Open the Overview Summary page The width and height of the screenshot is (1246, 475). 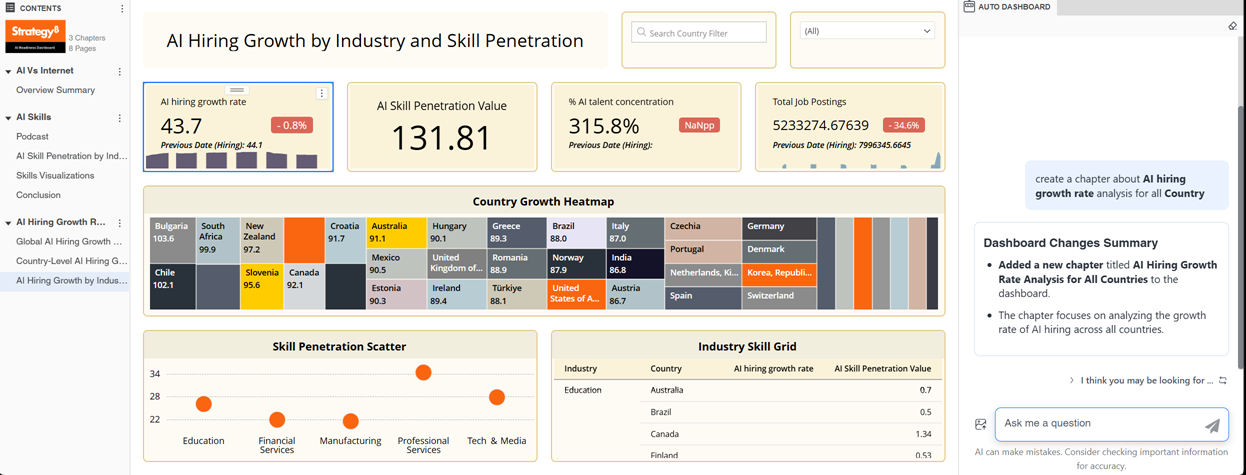pyautogui.click(x=55, y=90)
